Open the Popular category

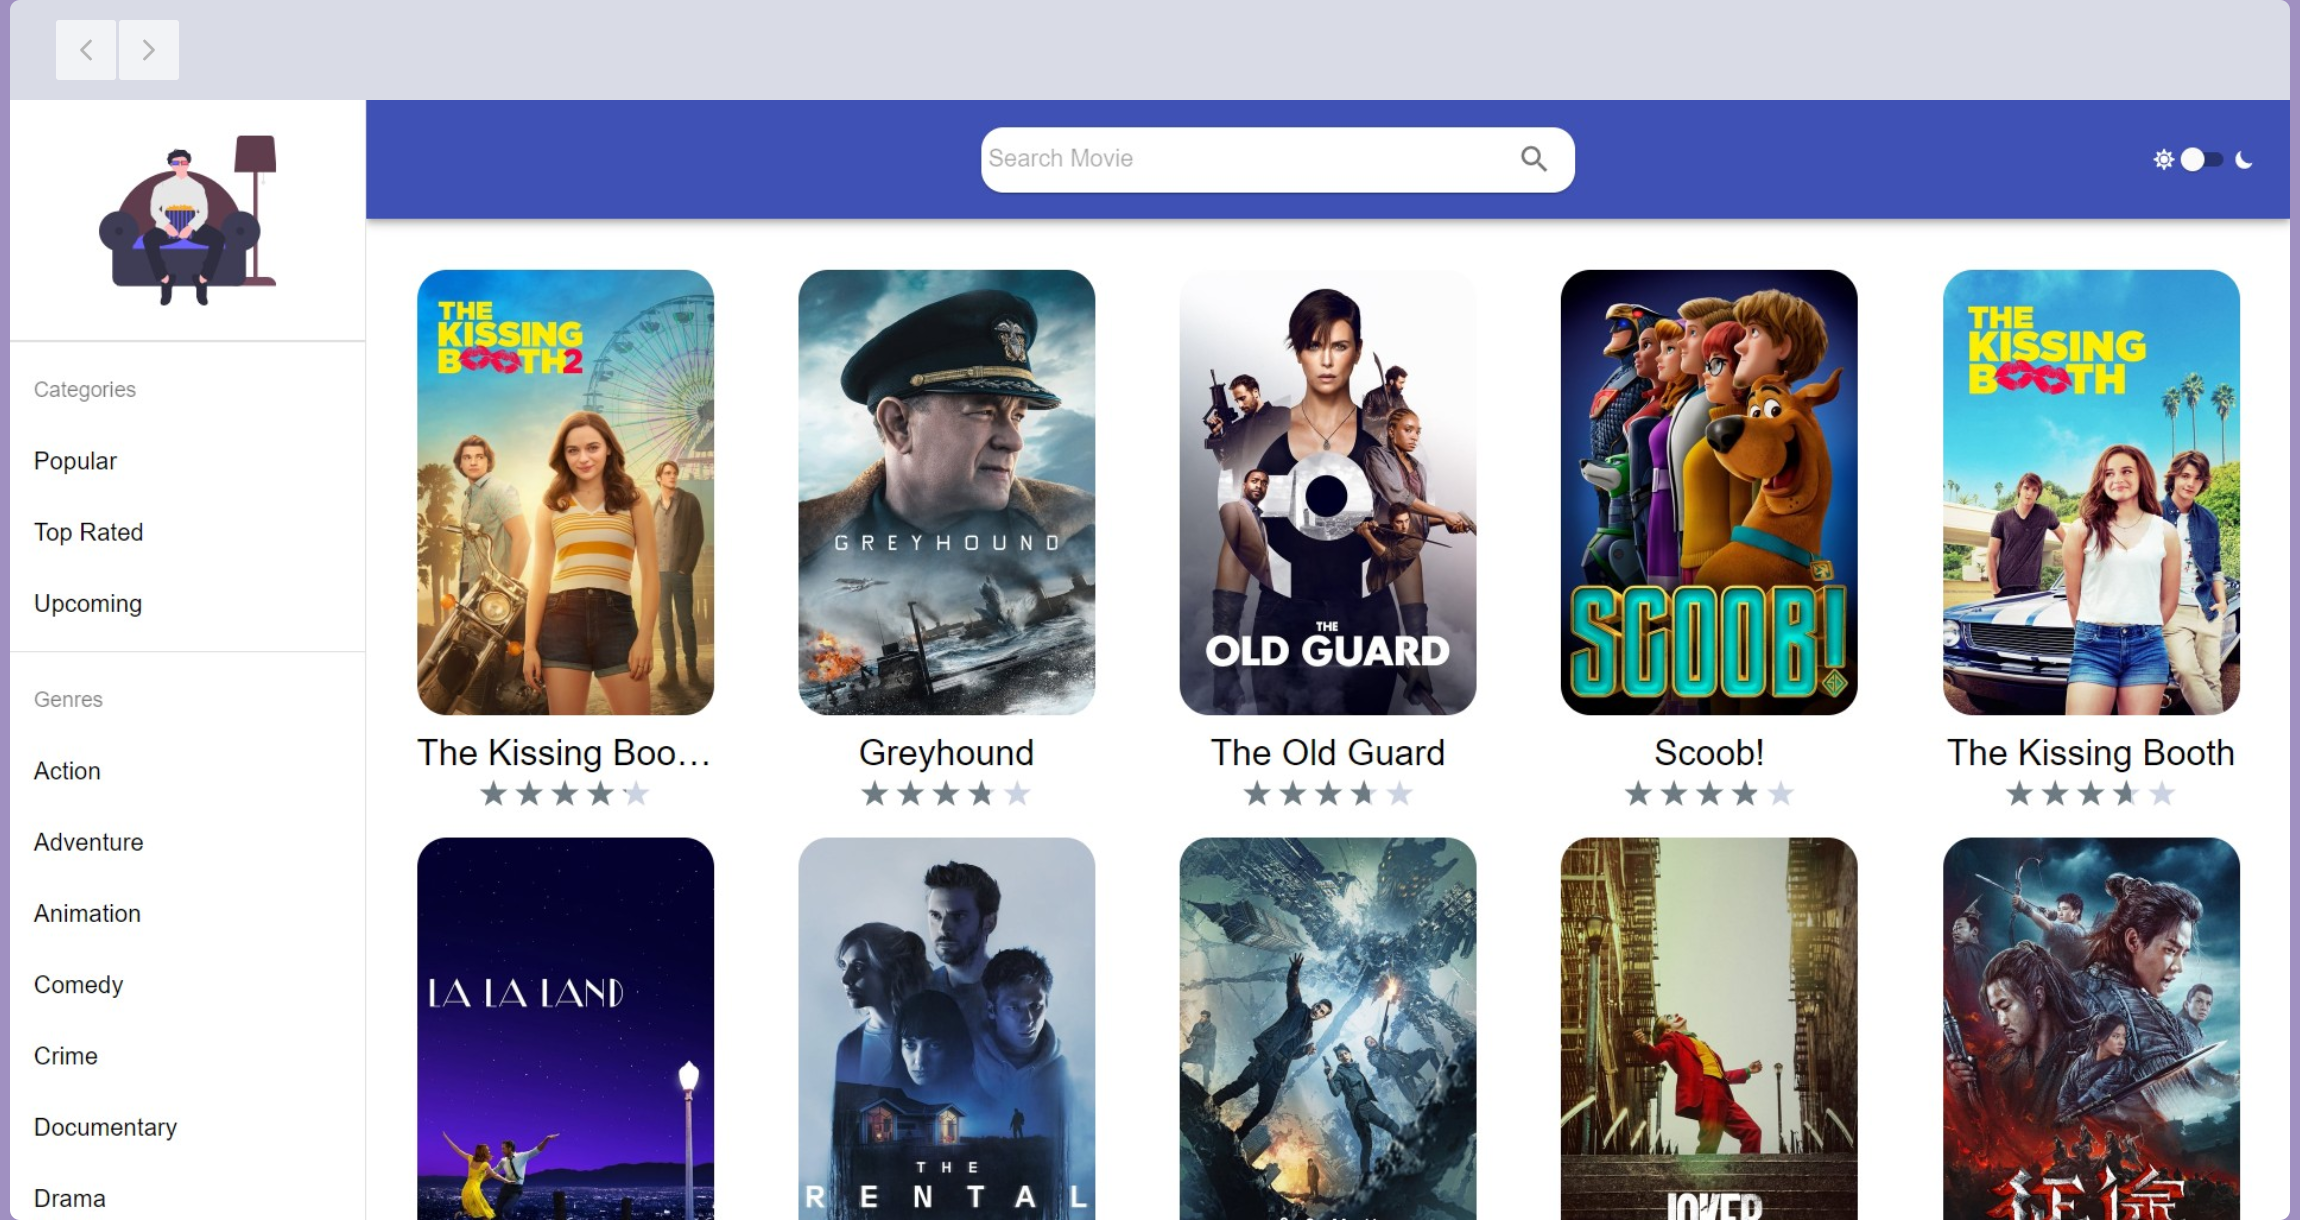point(75,461)
